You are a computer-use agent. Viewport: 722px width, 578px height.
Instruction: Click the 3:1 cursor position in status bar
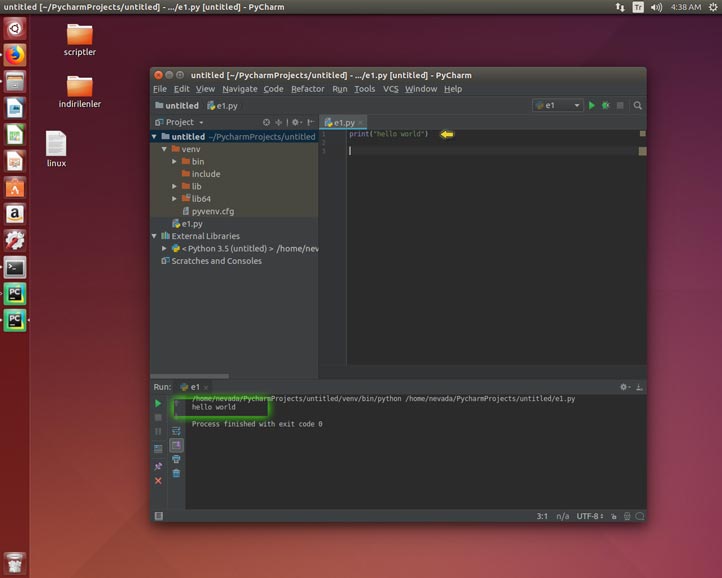pyautogui.click(x=542, y=516)
